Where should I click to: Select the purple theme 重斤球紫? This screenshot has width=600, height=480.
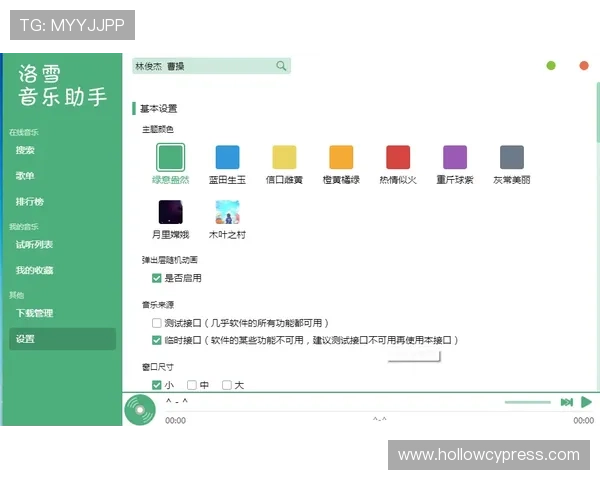pyautogui.click(x=455, y=157)
